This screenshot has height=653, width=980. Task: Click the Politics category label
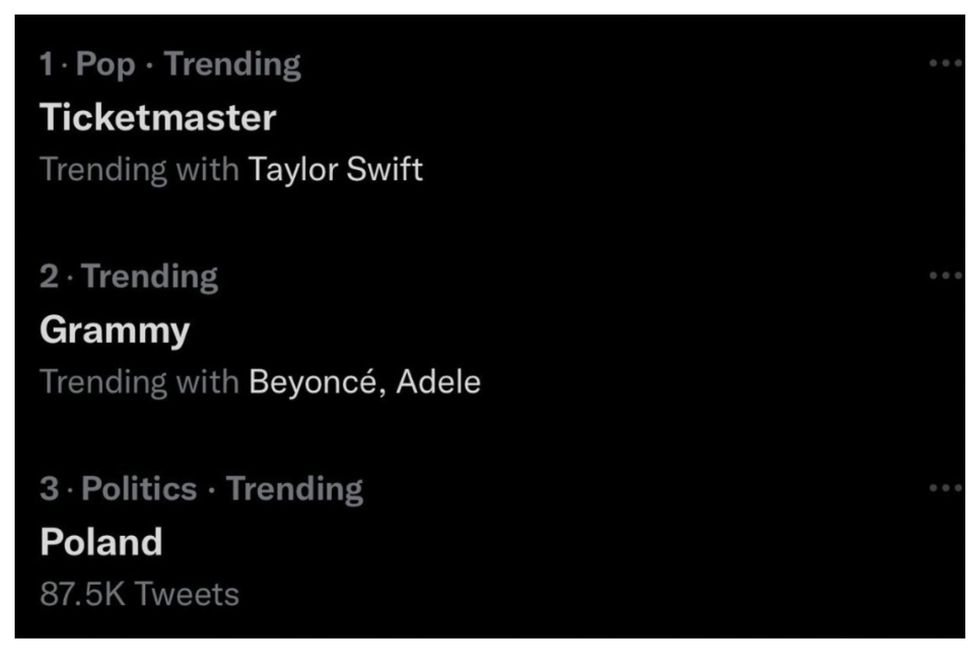coord(138,489)
